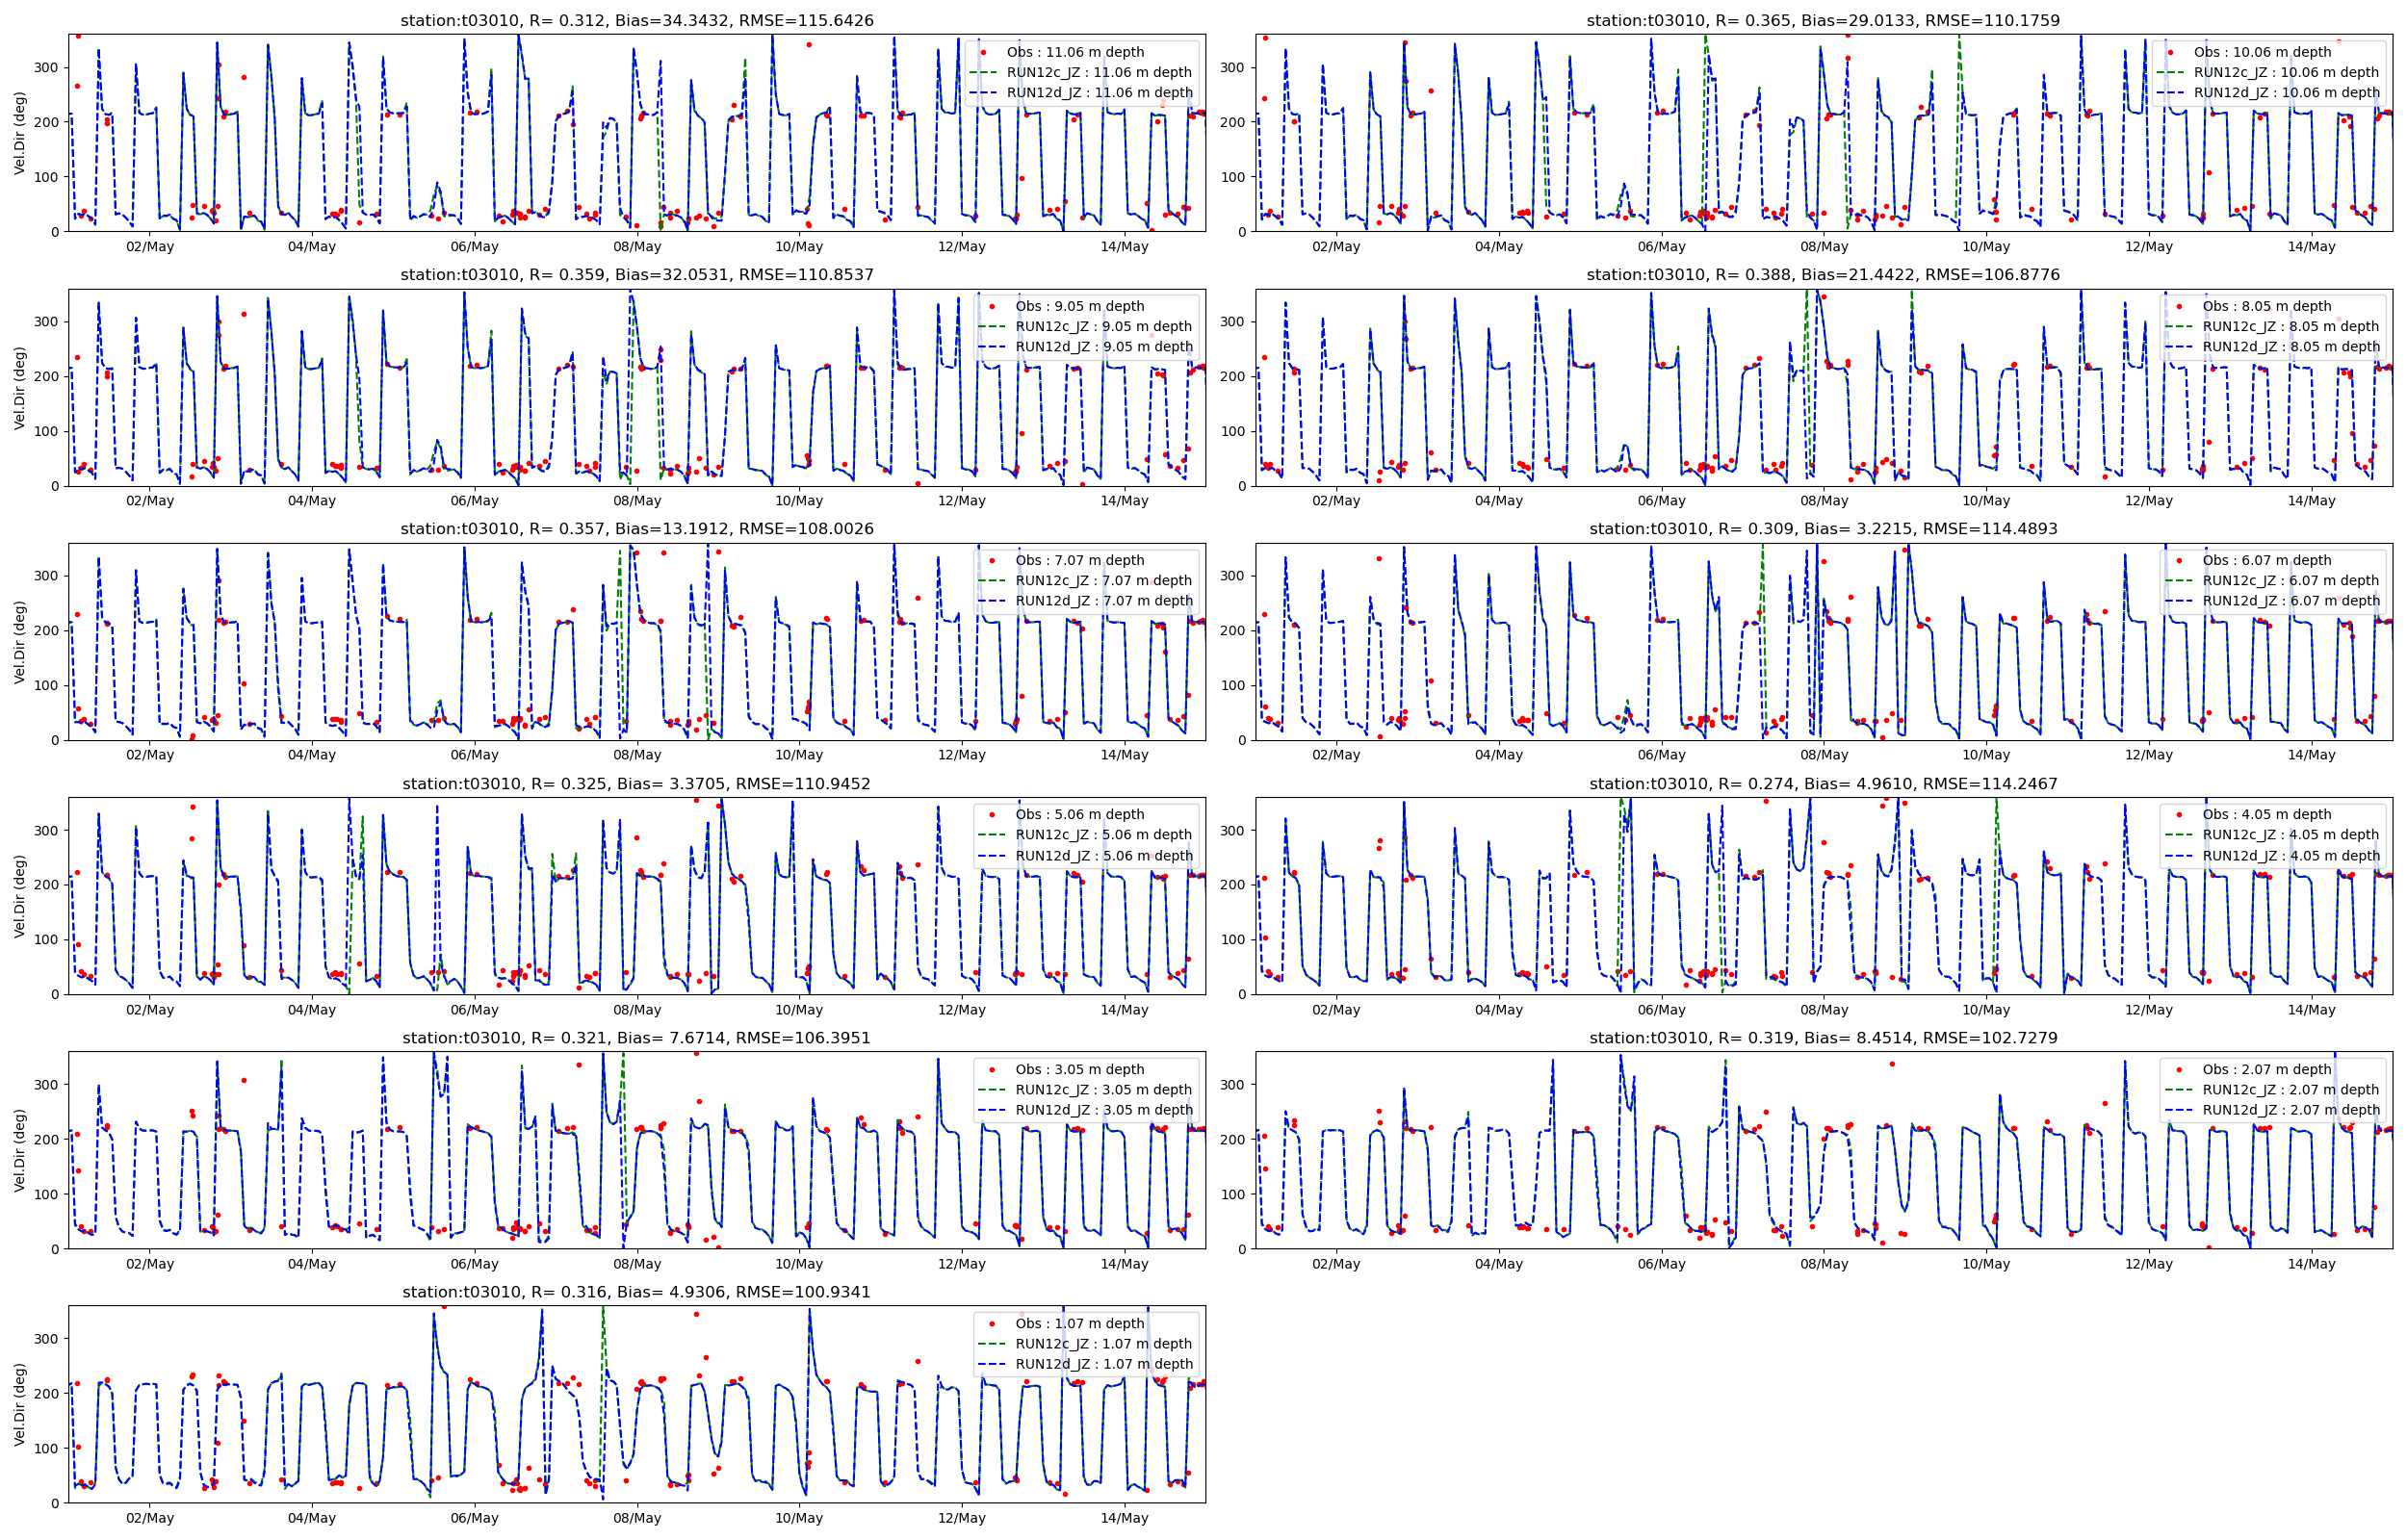The height and width of the screenshot is (1540, 2407).
Task: Click blue RUN12d_JZ line sample in 6.07 m legend
Action: (x=2178, y=601)
